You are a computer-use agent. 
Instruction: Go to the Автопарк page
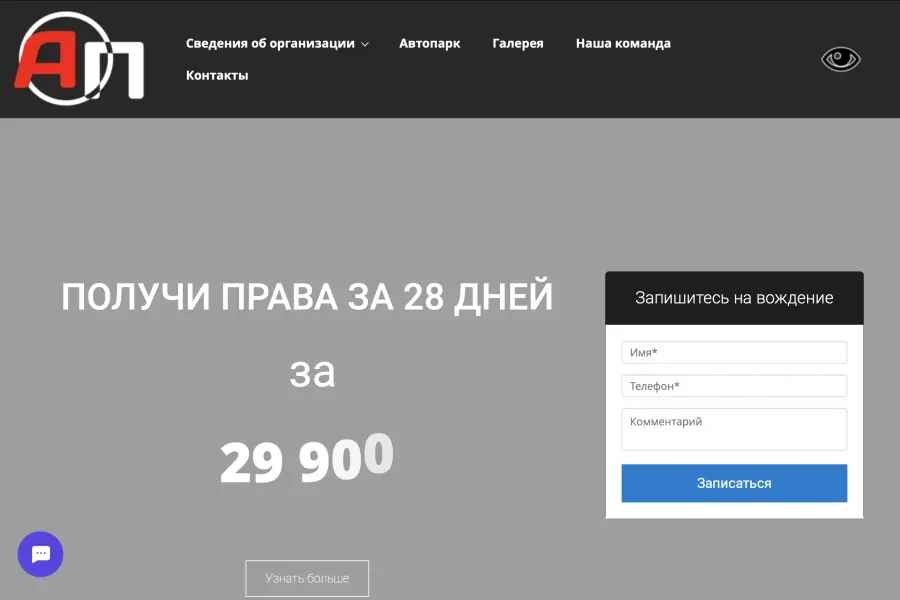pyautogui.click(x=429, y=44)
